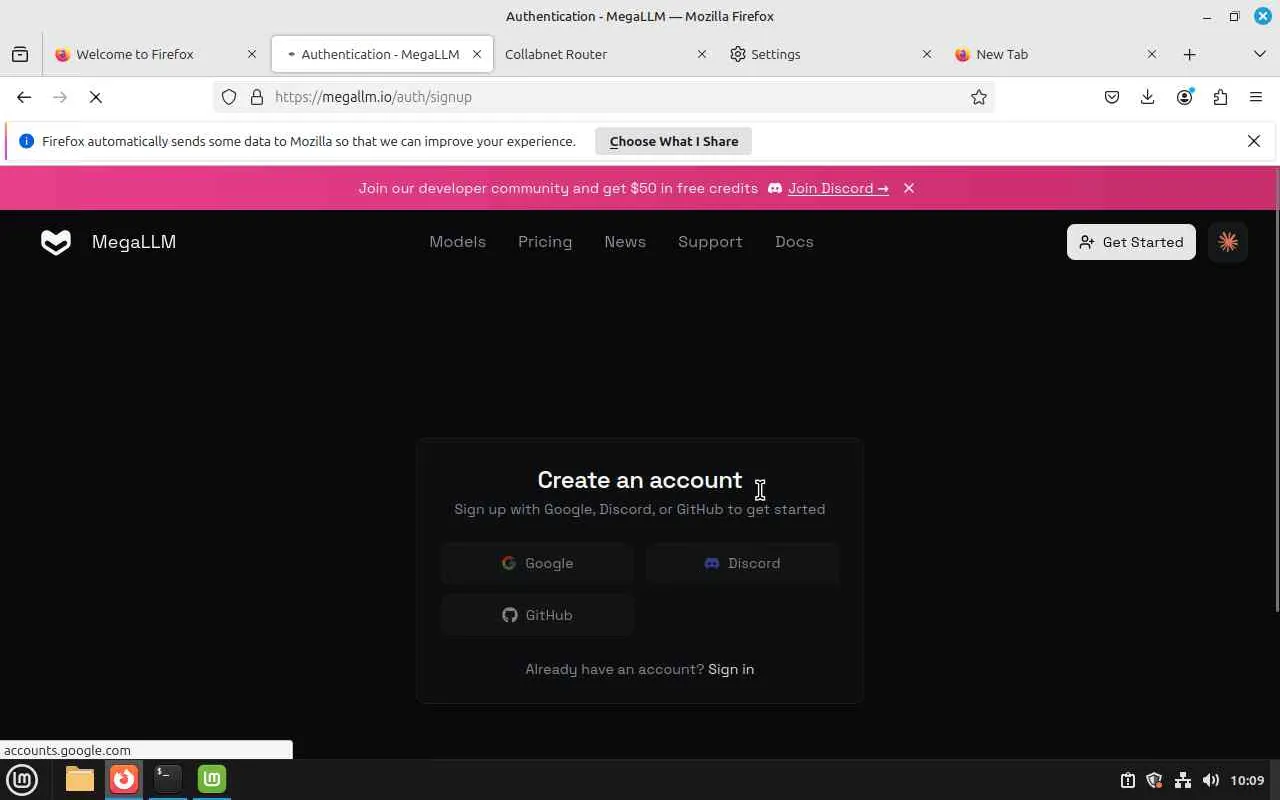Sign up with Discord button

point(742,563)
